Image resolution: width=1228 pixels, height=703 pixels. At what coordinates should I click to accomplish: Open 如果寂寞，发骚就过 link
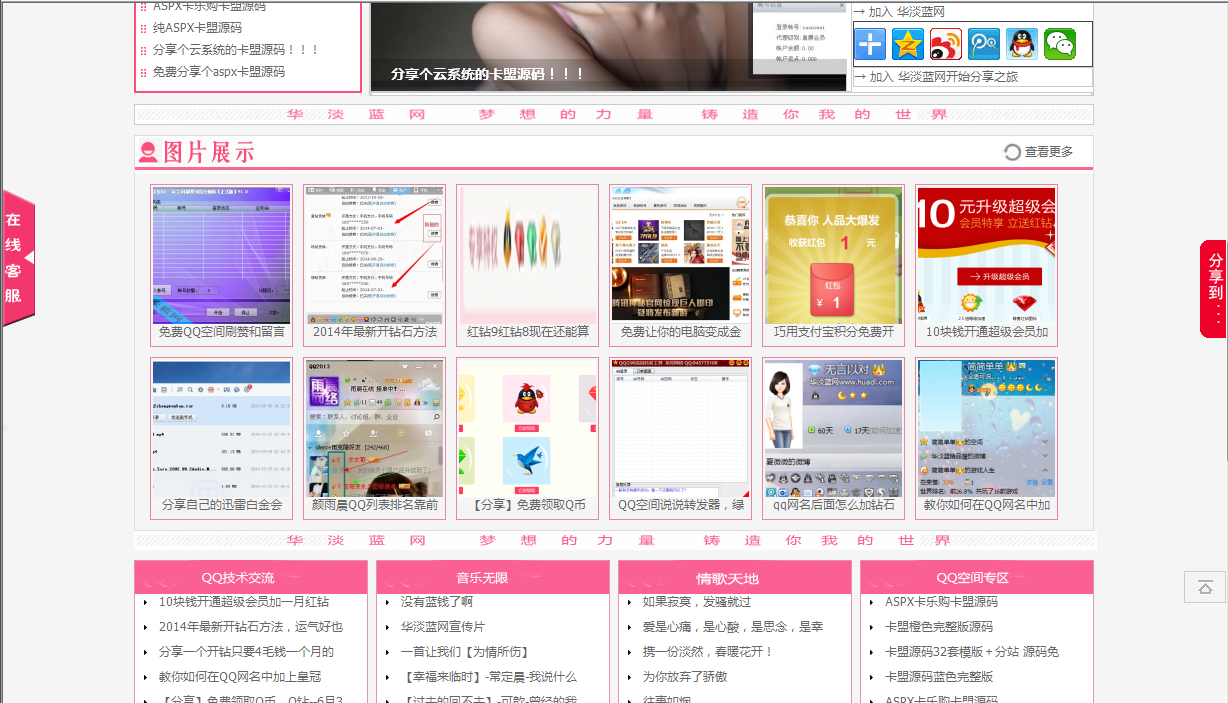[x=697, y=602]
